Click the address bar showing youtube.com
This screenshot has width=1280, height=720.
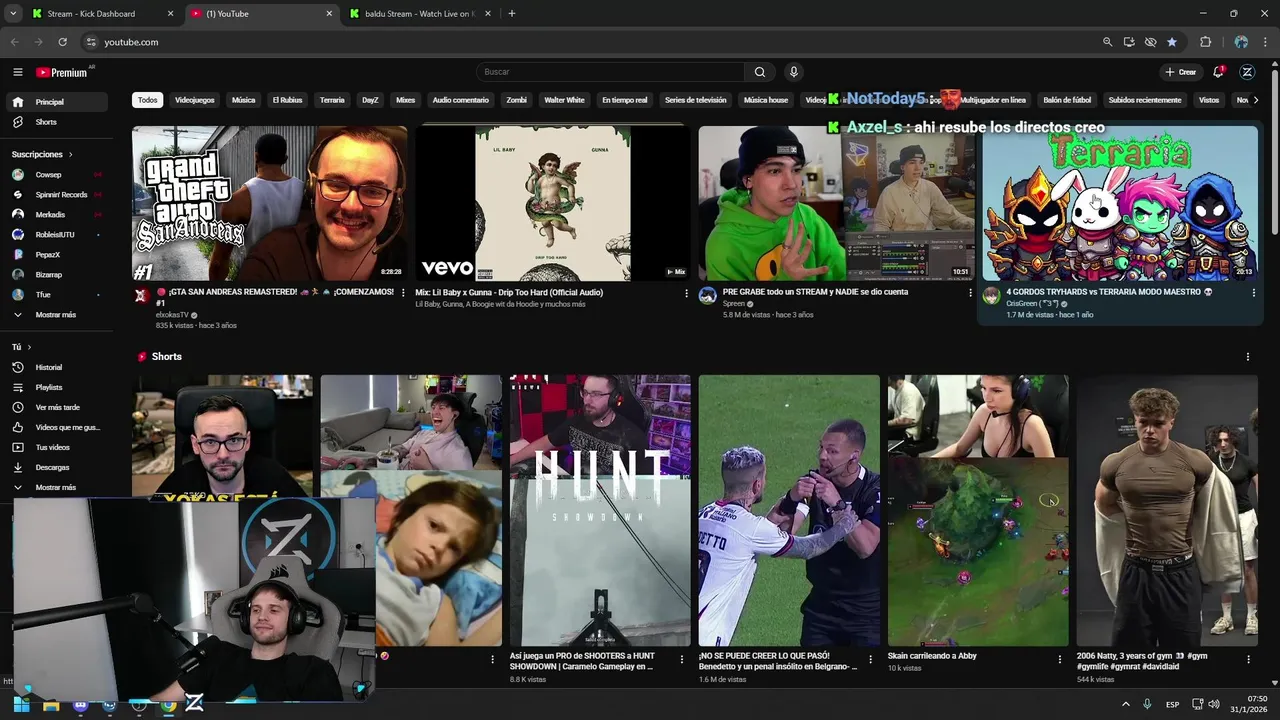tap(590, 42)
